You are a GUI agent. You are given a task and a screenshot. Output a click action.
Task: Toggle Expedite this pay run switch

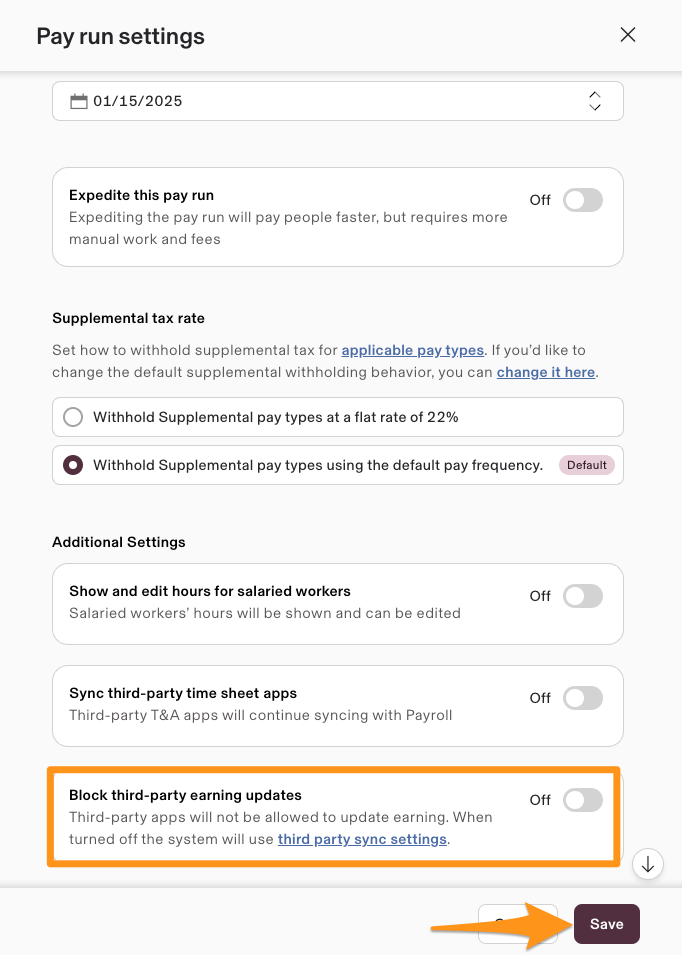583,200
